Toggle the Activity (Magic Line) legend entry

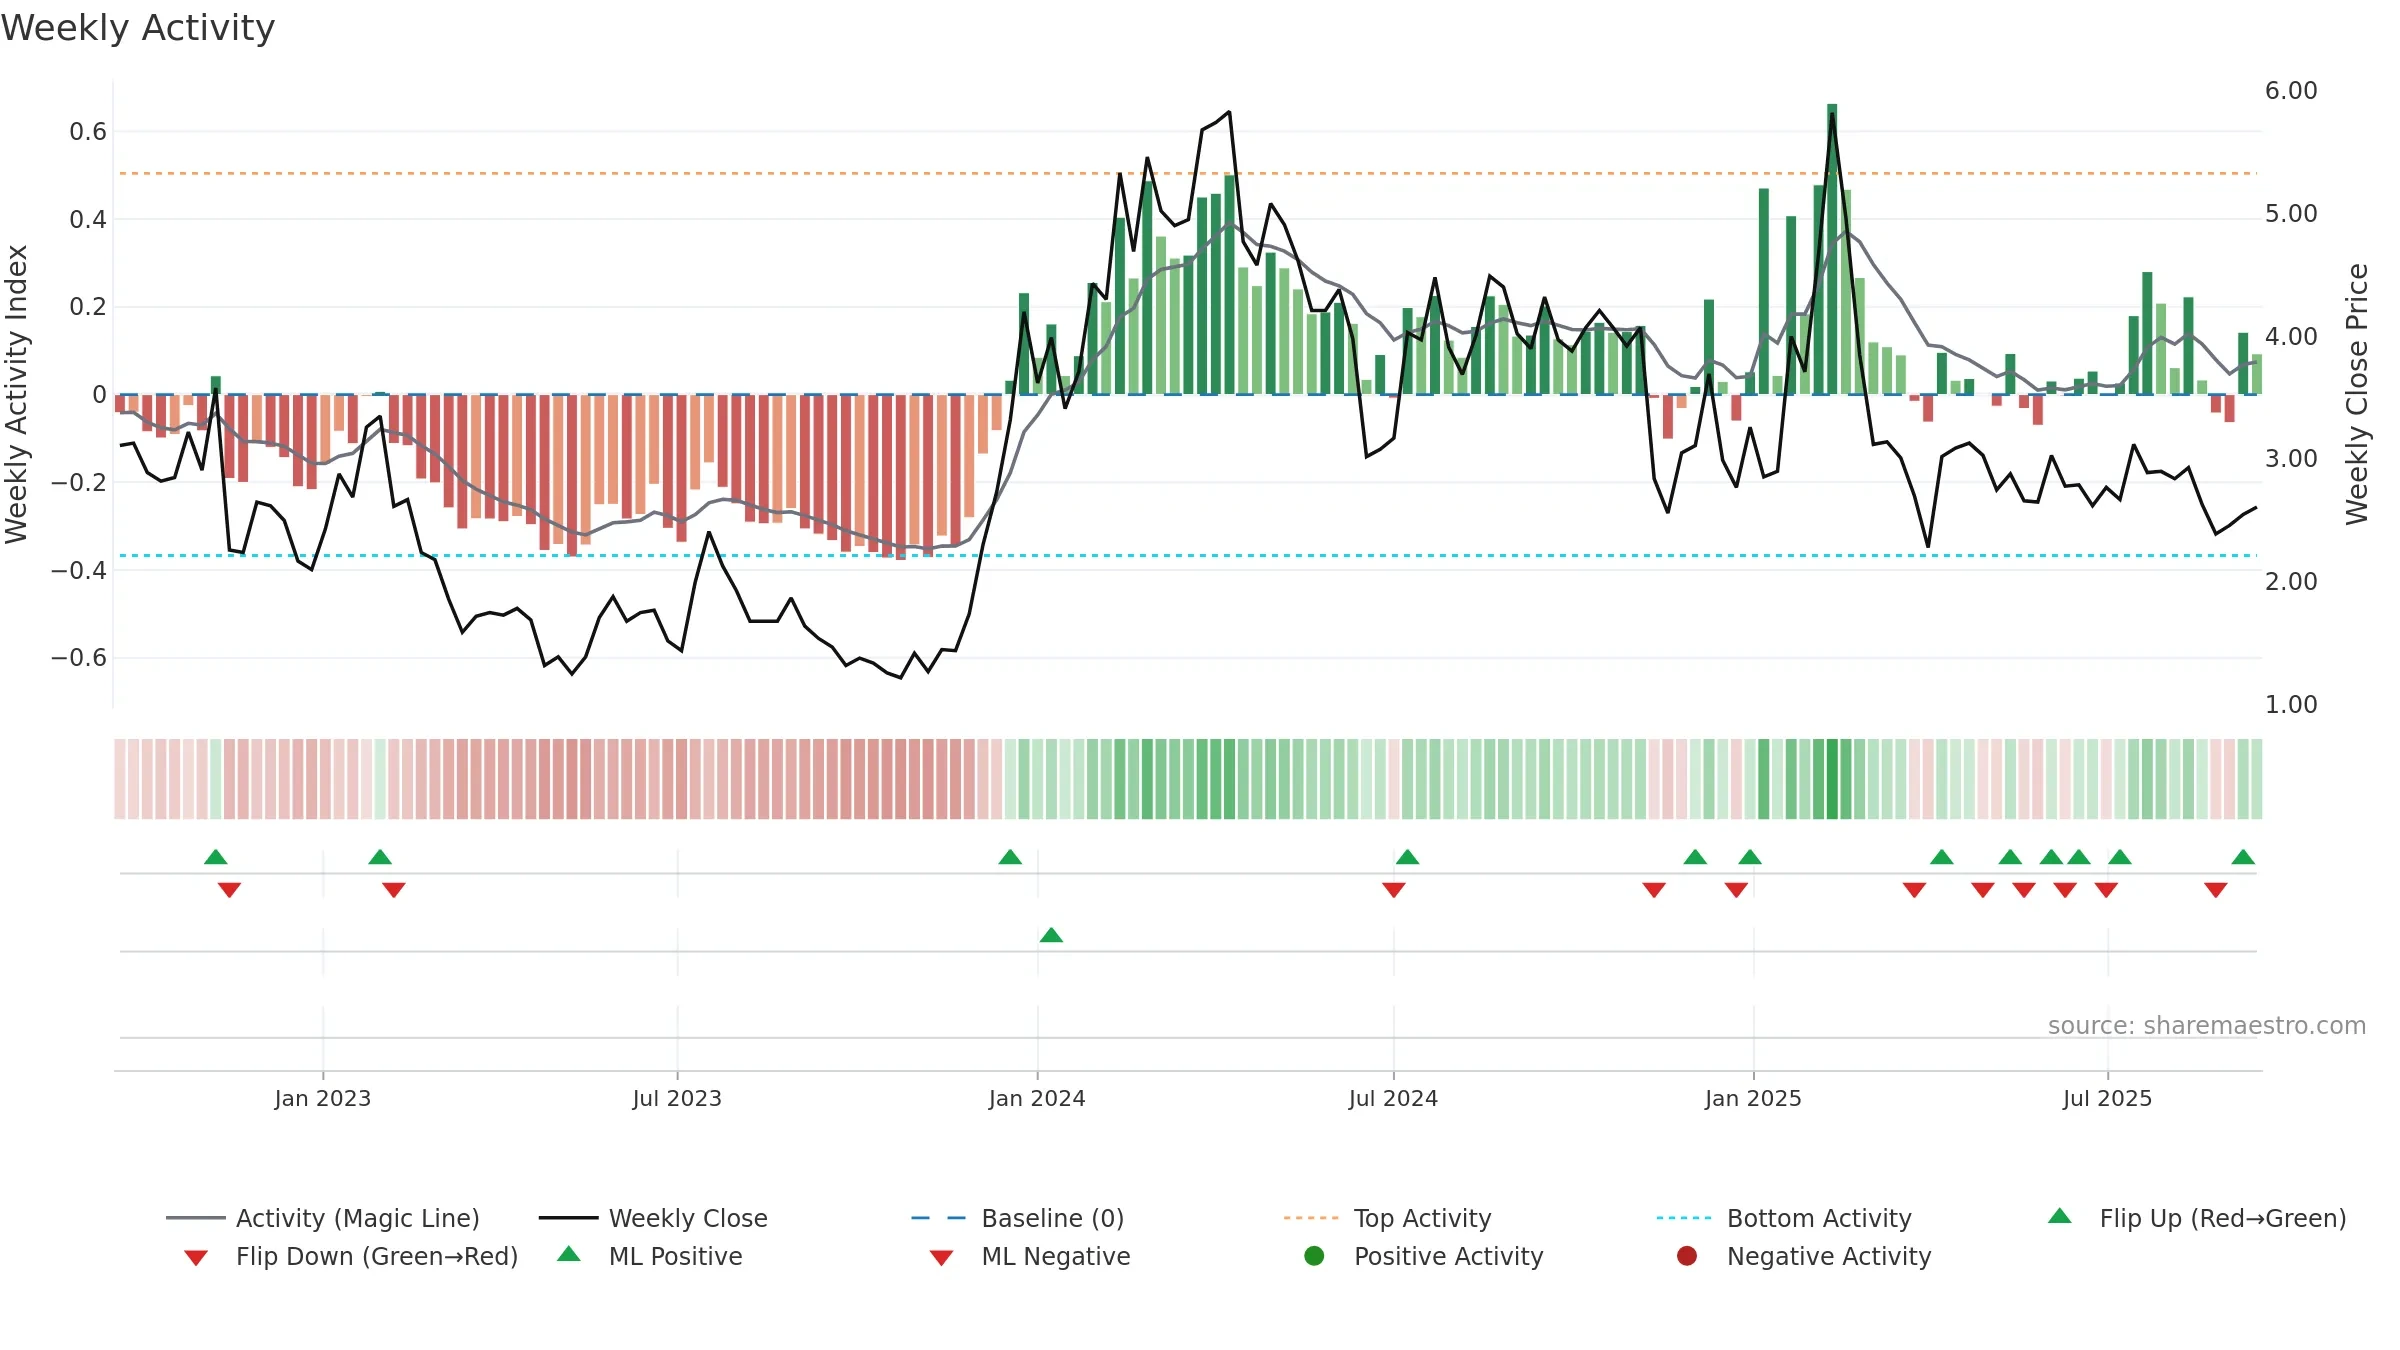click(322, 1218)
